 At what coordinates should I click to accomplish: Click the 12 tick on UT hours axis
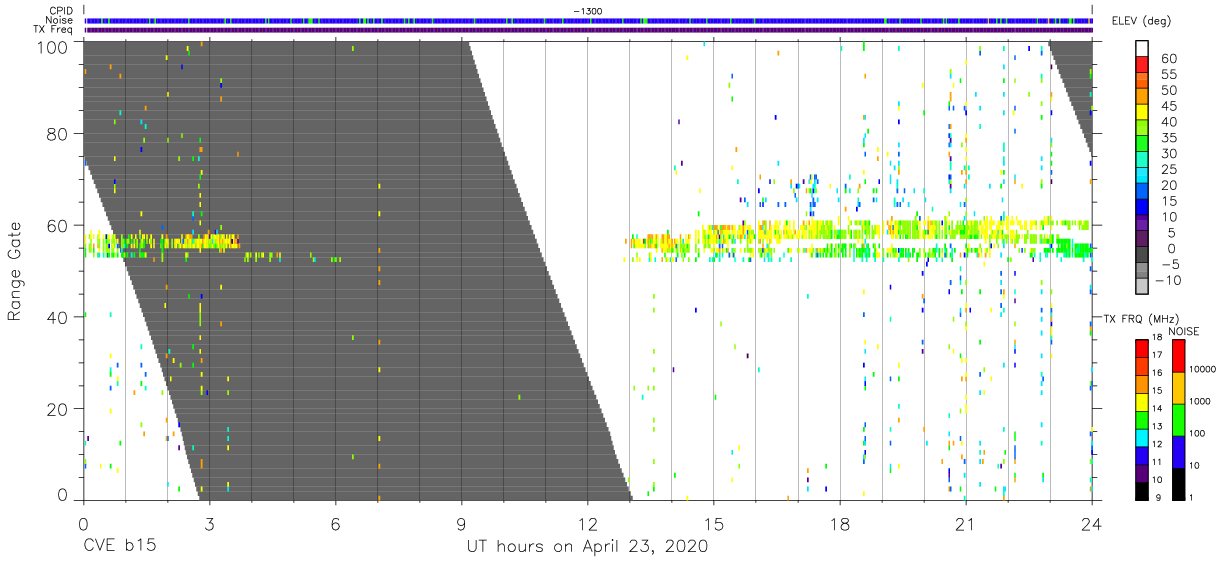click(588, 524)
